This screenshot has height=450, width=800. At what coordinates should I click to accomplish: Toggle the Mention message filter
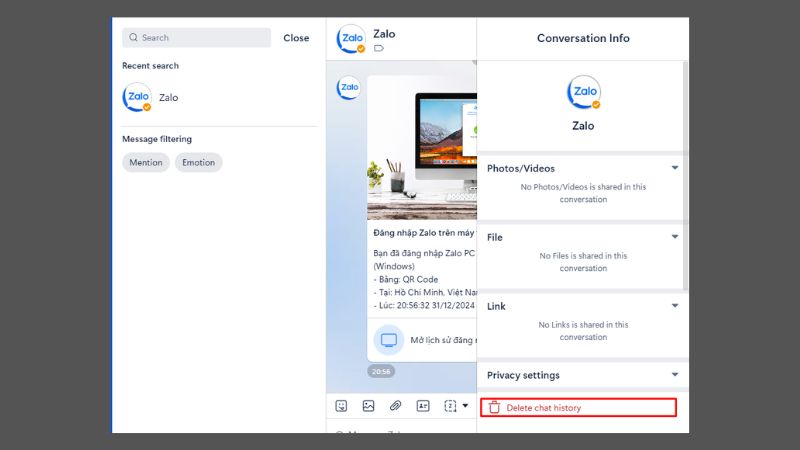[x=146, y=162]
